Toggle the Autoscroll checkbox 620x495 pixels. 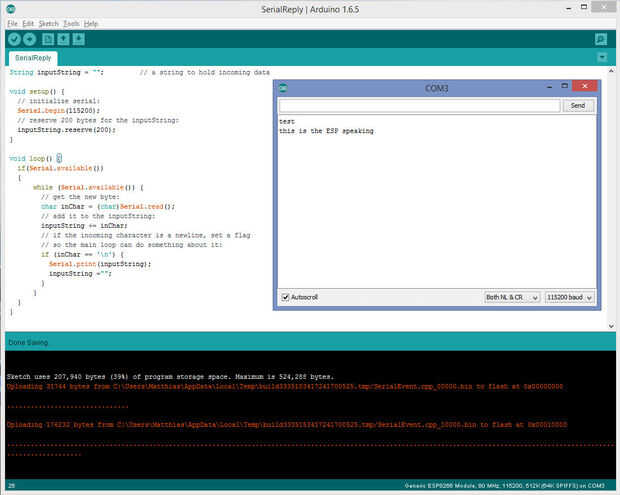[x=285, y=297]
